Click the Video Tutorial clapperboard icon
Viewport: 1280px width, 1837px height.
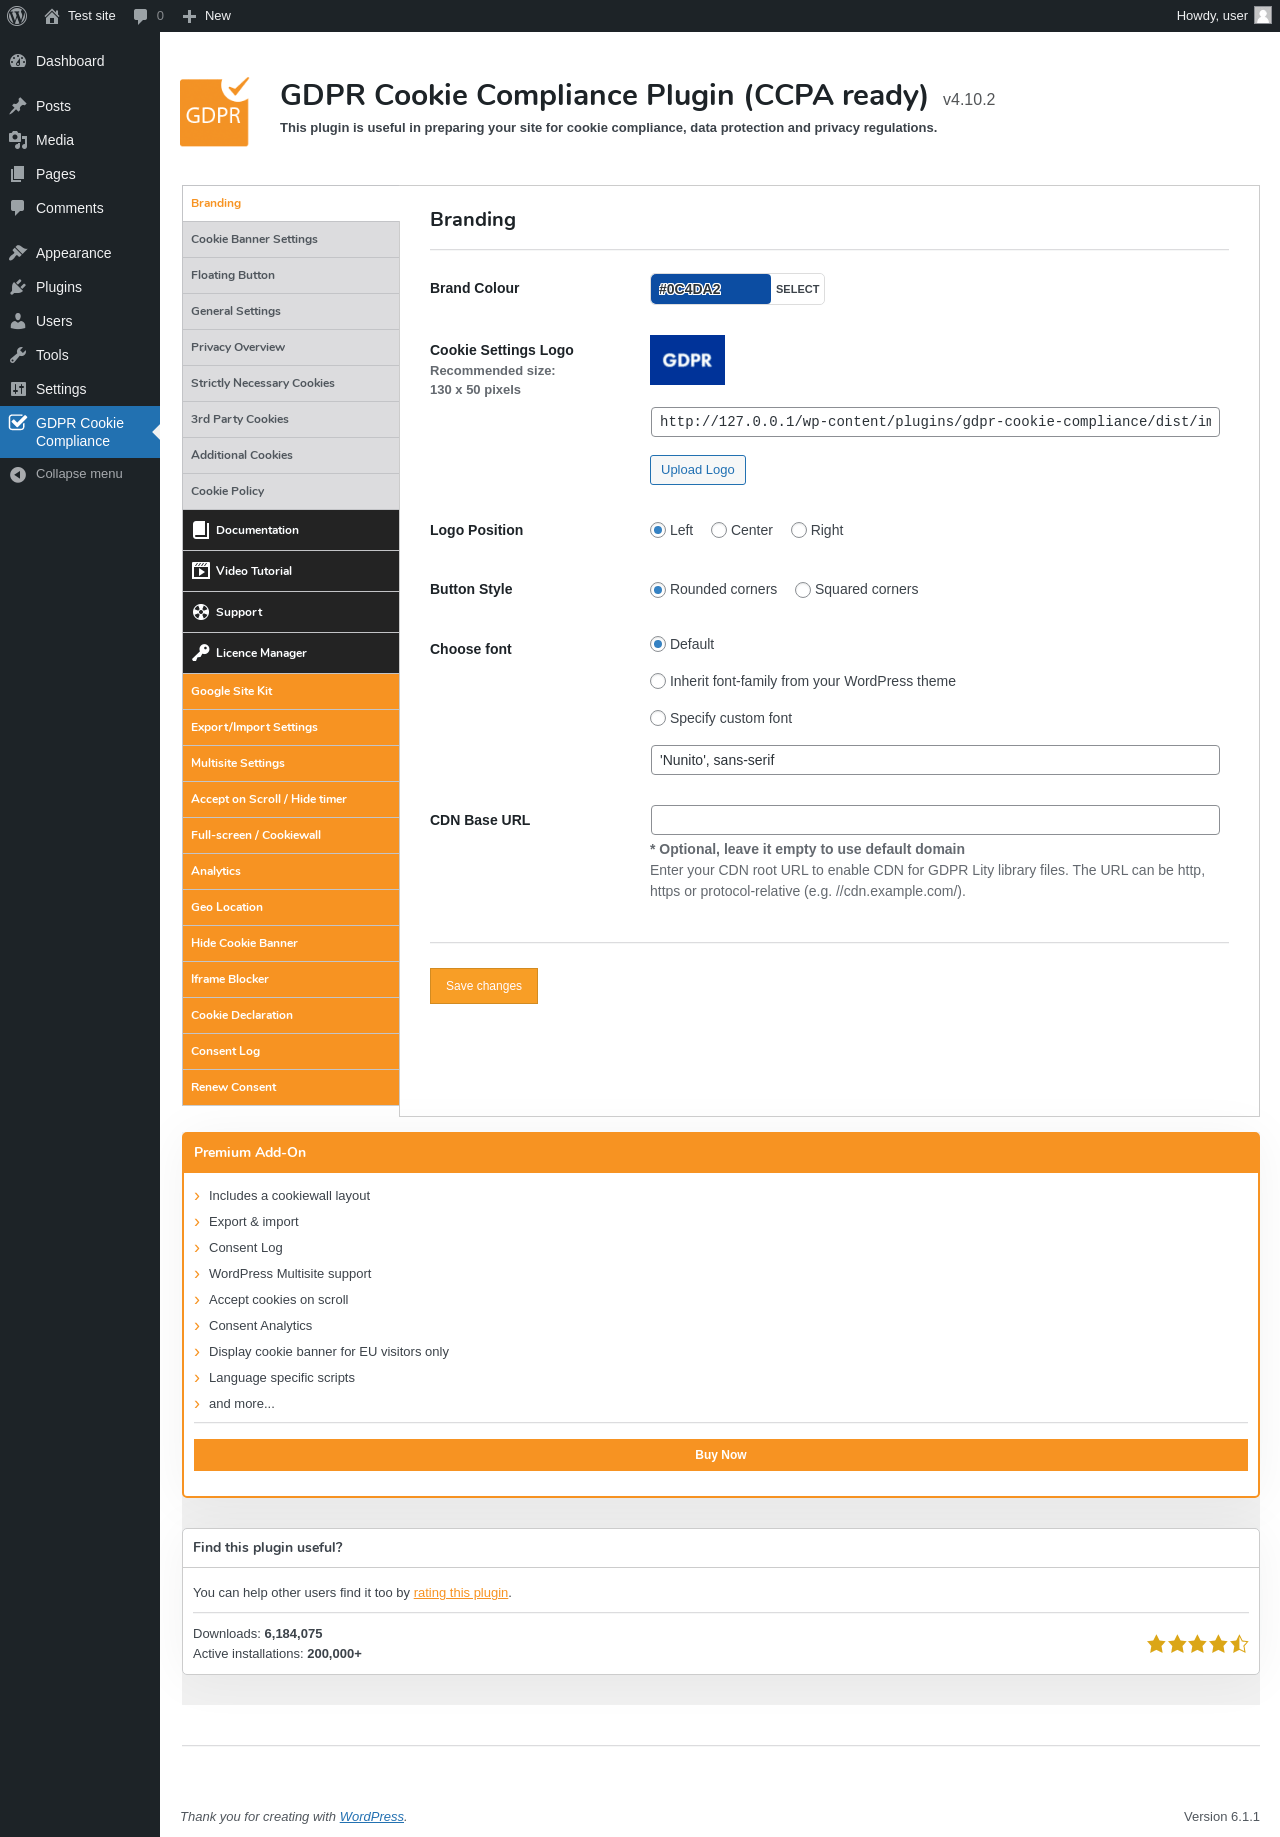pos(201,571)
